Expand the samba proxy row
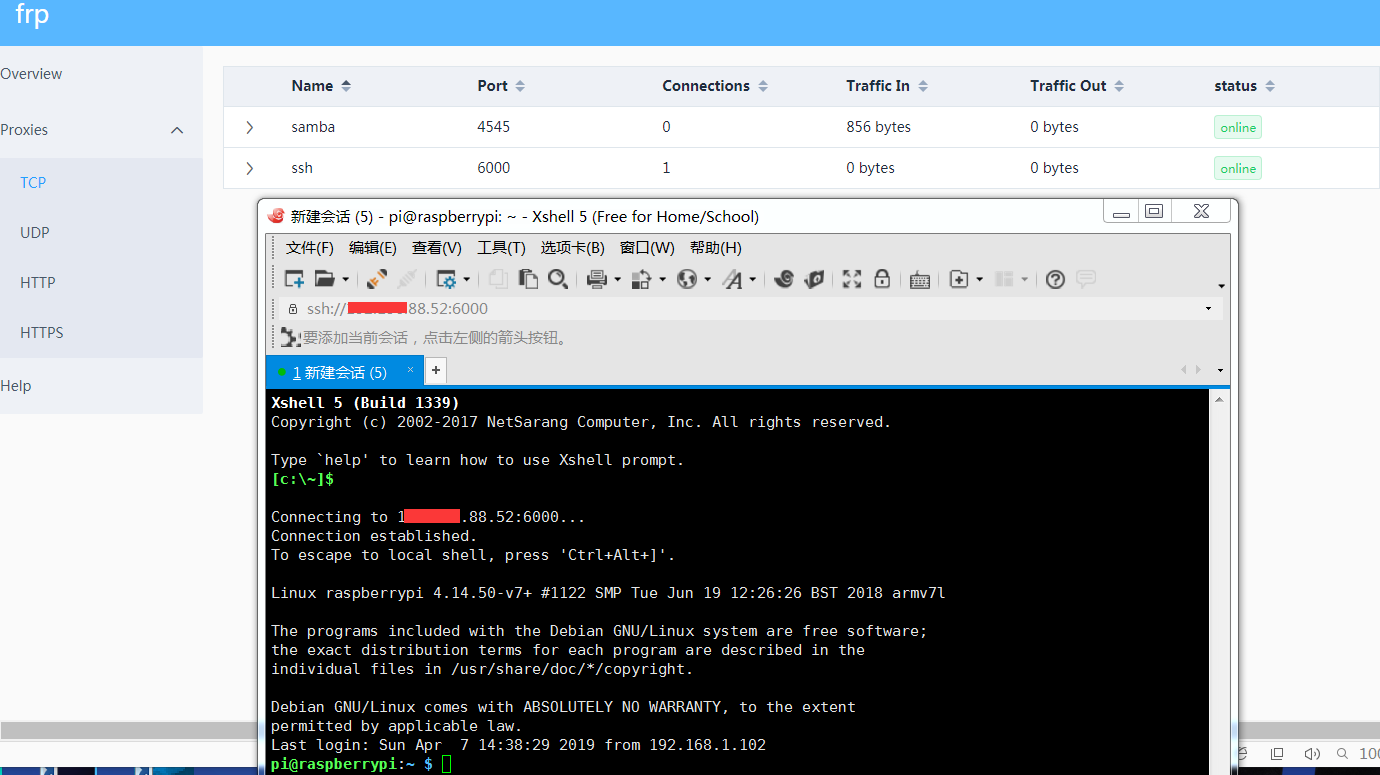This screenshot has height=775, width=1380. pos(249,127)
